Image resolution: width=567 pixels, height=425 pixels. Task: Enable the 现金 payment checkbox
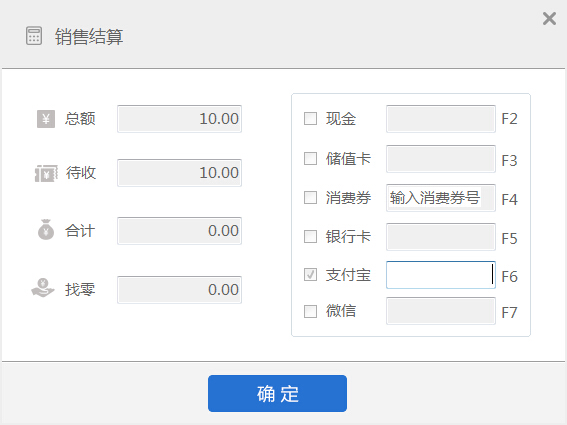click(x=310, y=118)
